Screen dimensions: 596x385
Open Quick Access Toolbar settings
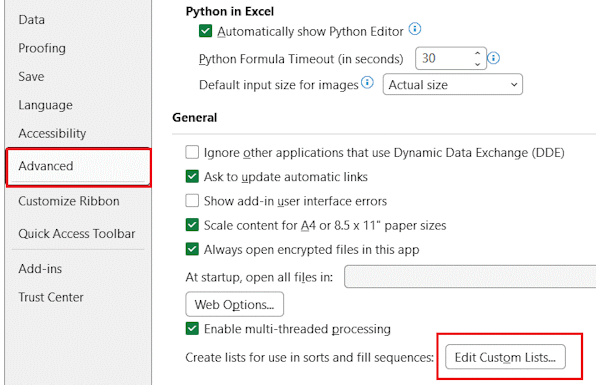click(x=77, y=233)
